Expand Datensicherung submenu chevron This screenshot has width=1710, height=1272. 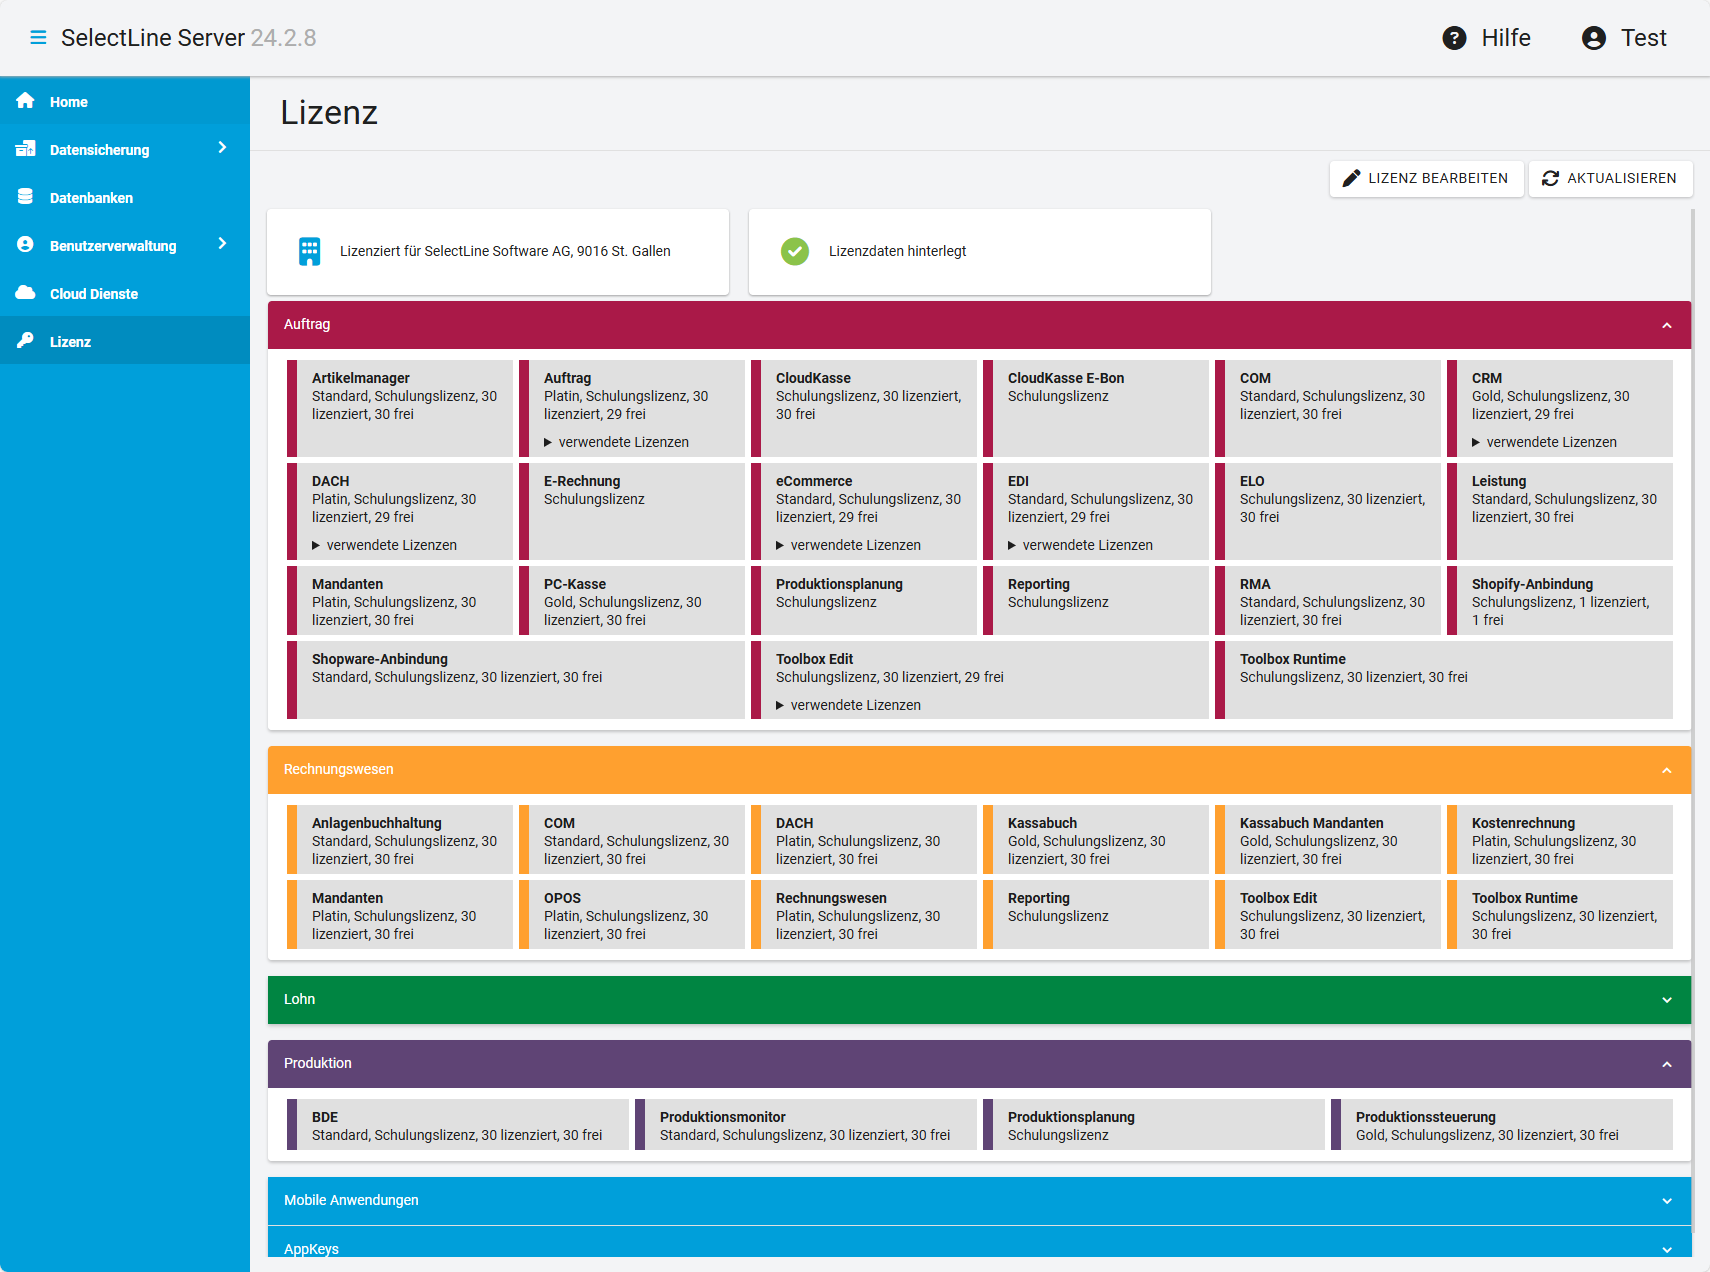(222, 148)
